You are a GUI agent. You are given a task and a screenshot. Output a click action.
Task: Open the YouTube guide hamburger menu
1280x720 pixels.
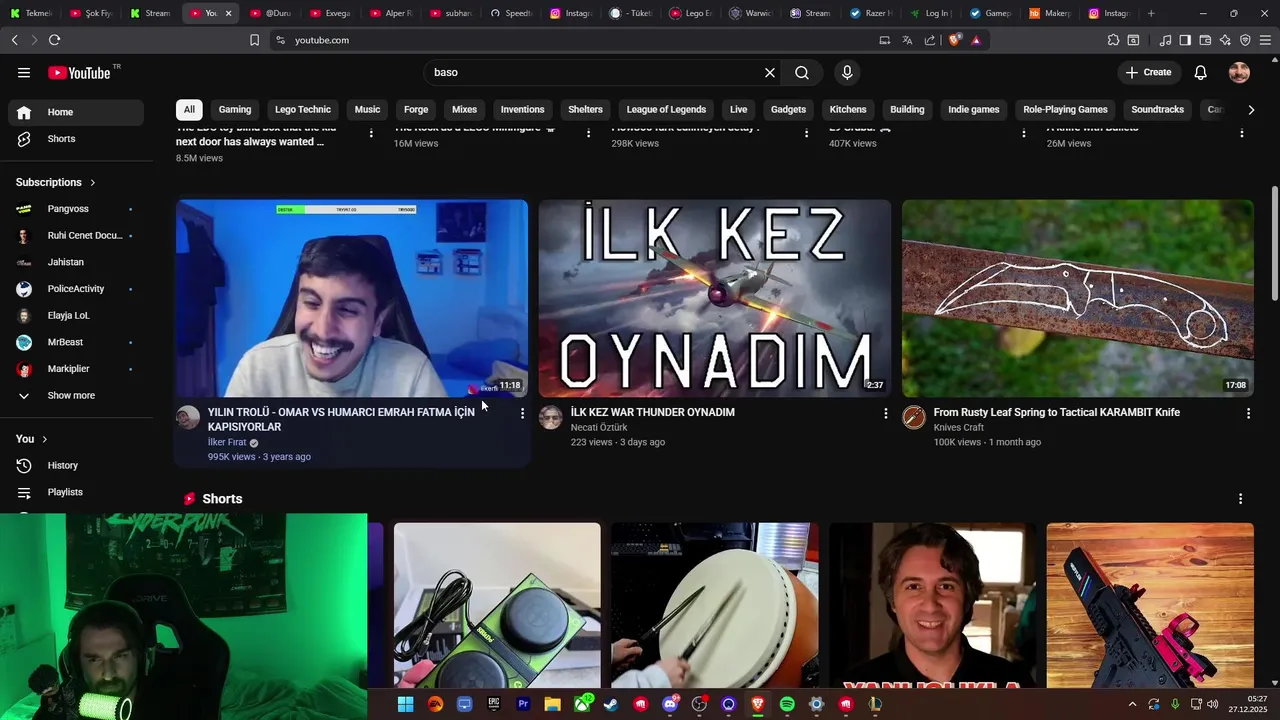point(24,72)
